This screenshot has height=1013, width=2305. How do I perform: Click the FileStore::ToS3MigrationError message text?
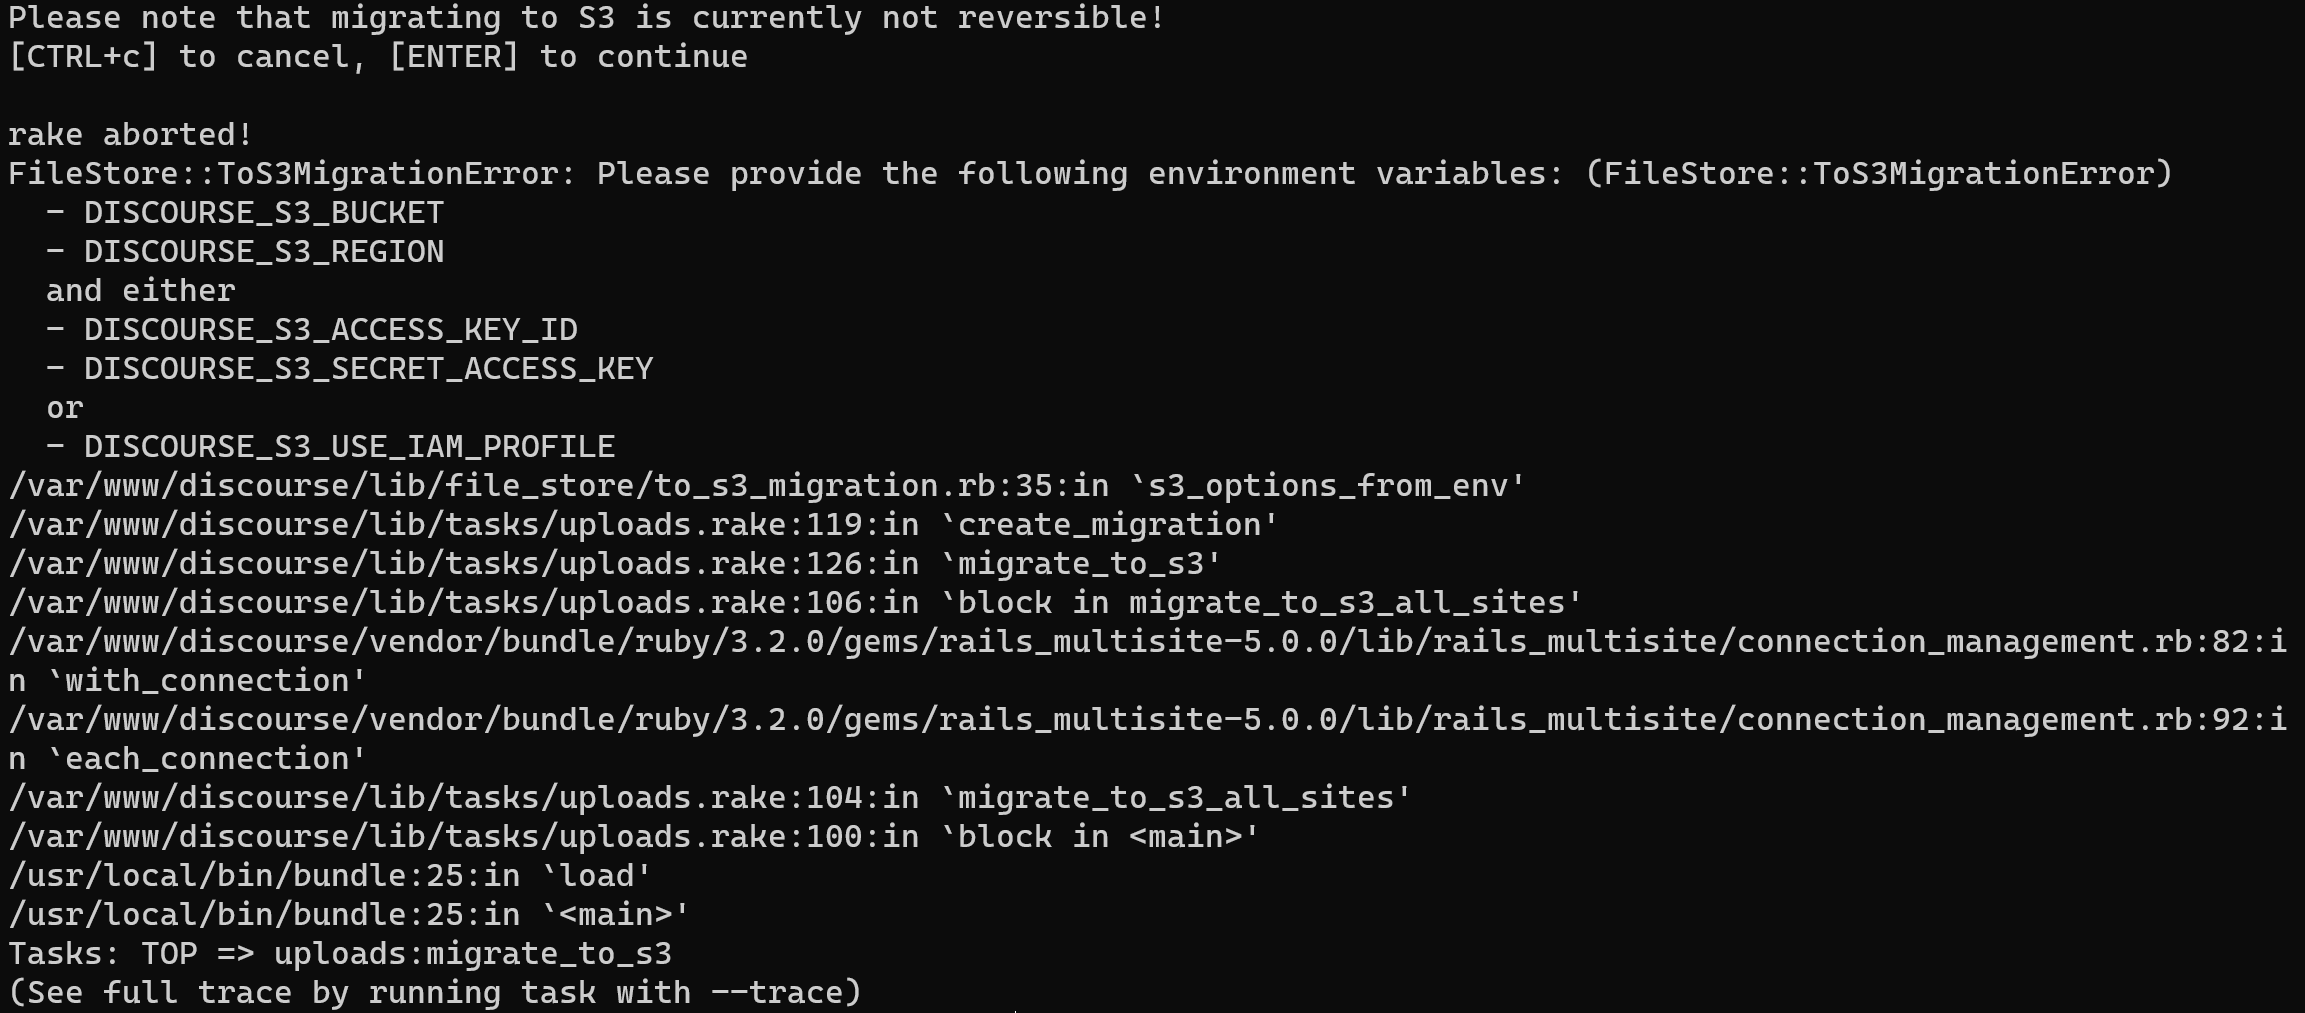click(1090, 173)
